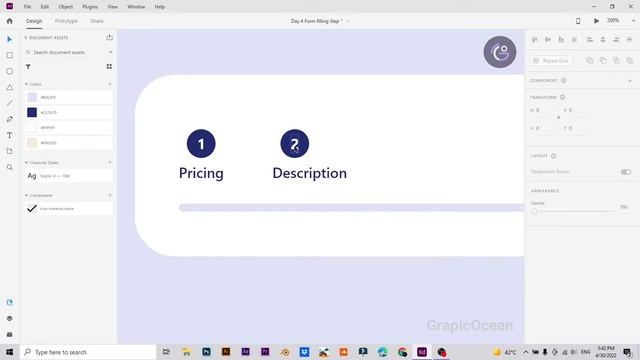Click the align right icon
The image size is (640, 360).
[x=616, y=39]
